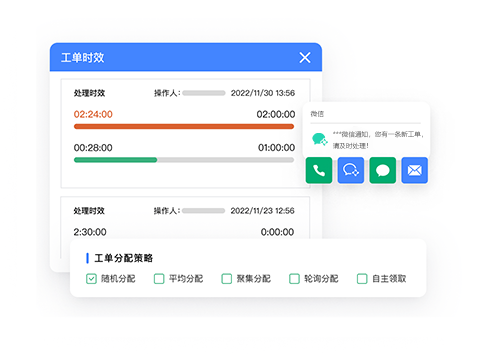
Task: Click the blue WeChat notification icon
Action: (351, 170)
